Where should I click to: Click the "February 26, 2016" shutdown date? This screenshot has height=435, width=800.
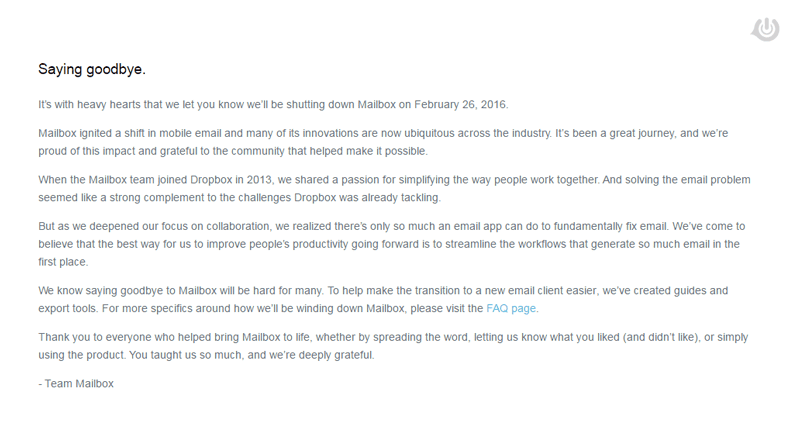(462, 104)
